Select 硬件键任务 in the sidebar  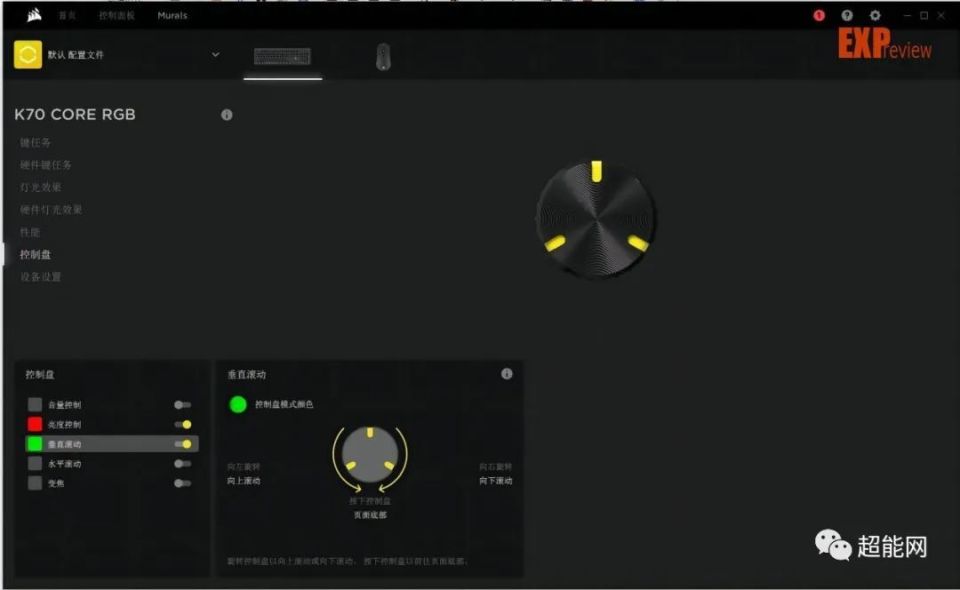pyautogui.click(x=45, y=165)
